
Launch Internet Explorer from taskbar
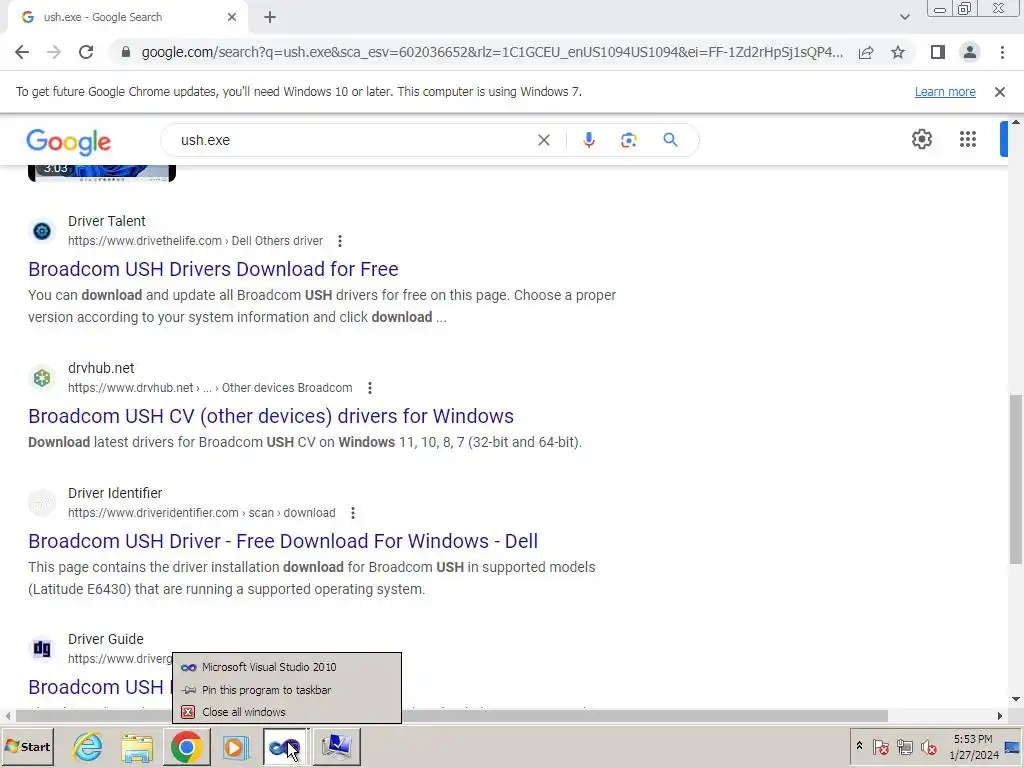tap(88, 746)
